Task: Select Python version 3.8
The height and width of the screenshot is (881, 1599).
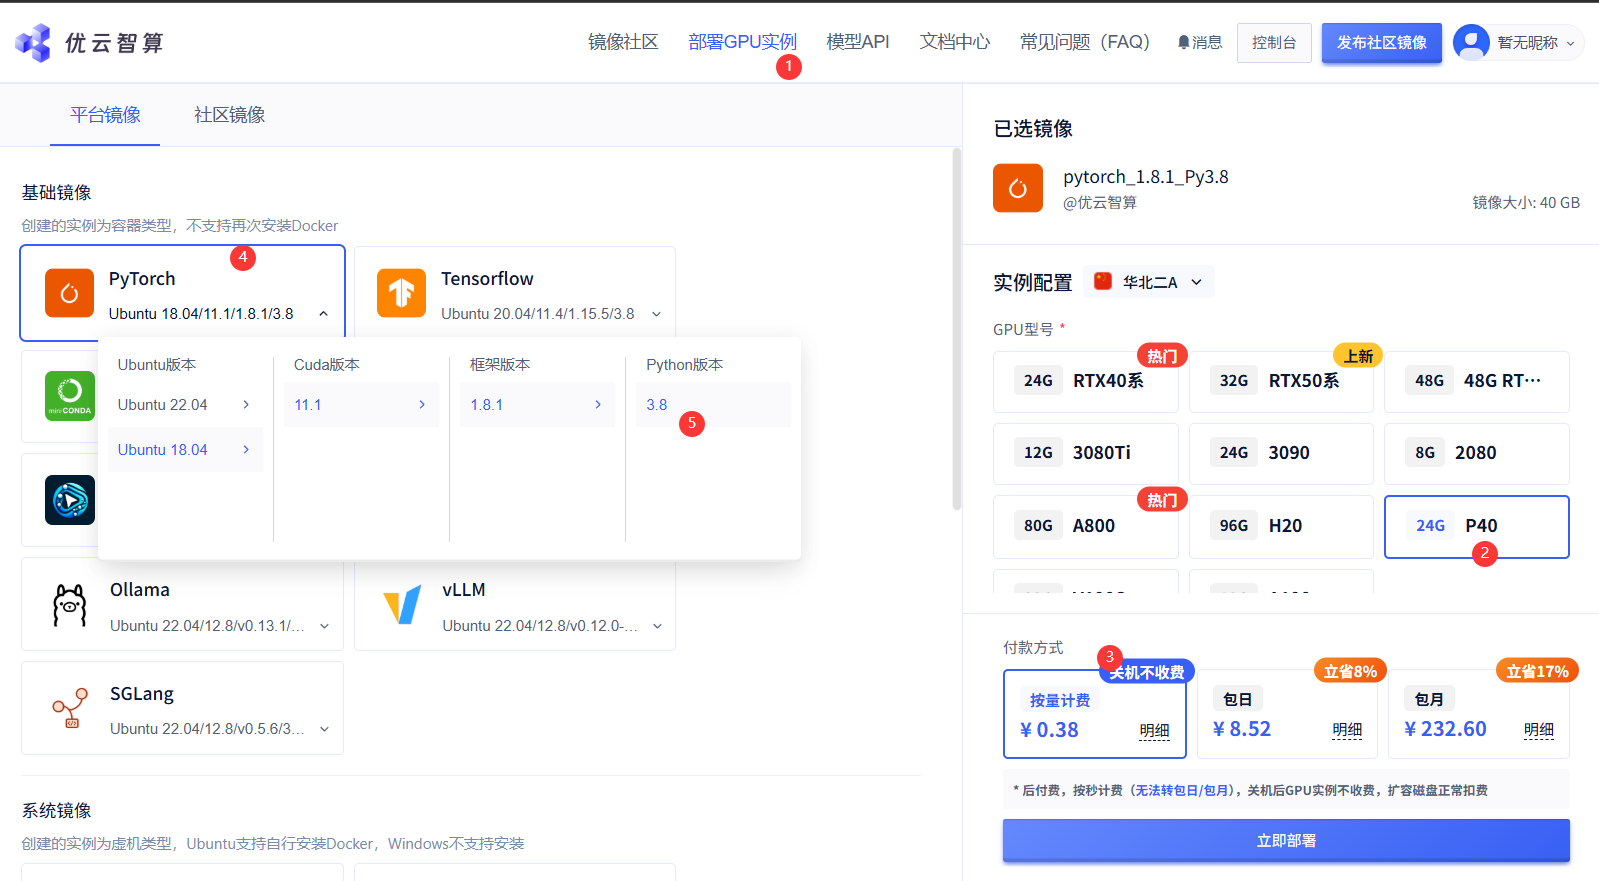Action: pyautogui.click(x=713, y=405)
